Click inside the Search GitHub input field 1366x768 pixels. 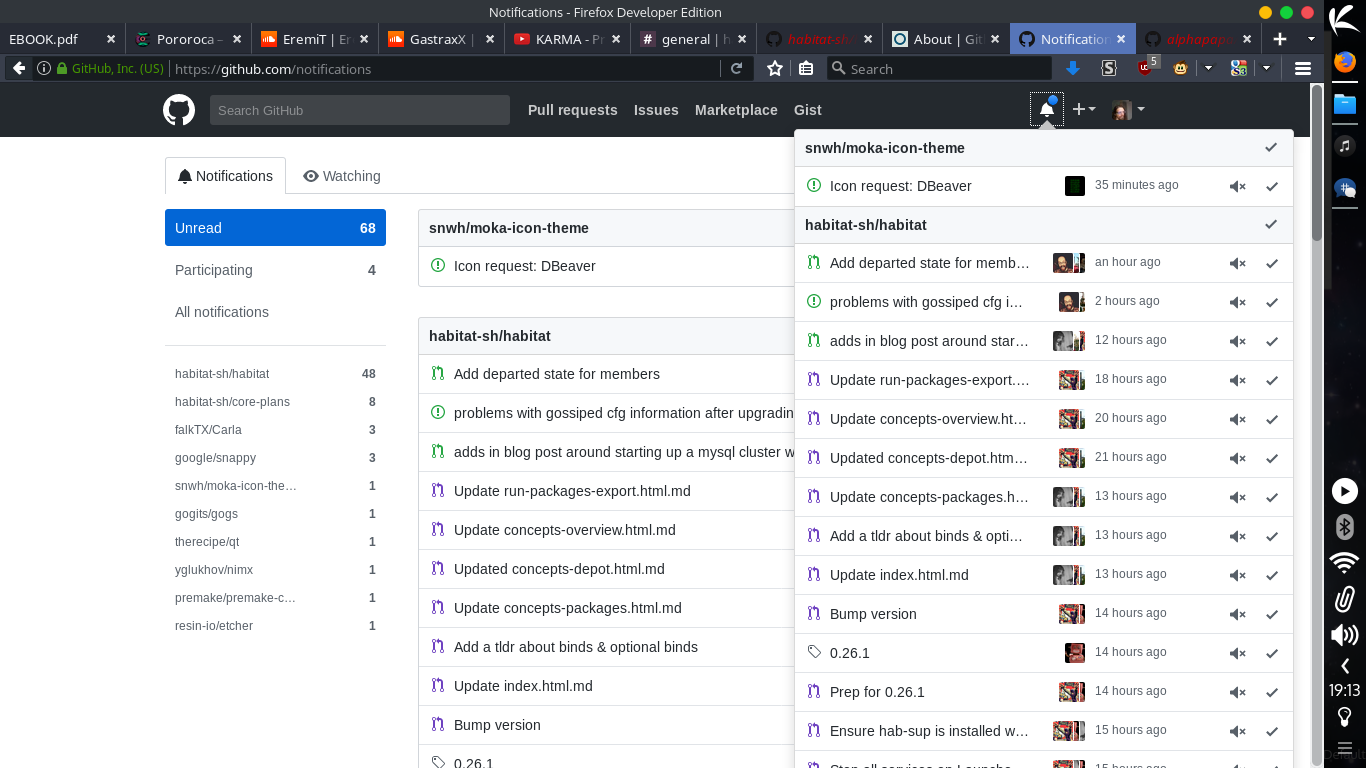(x=360, y=109)
